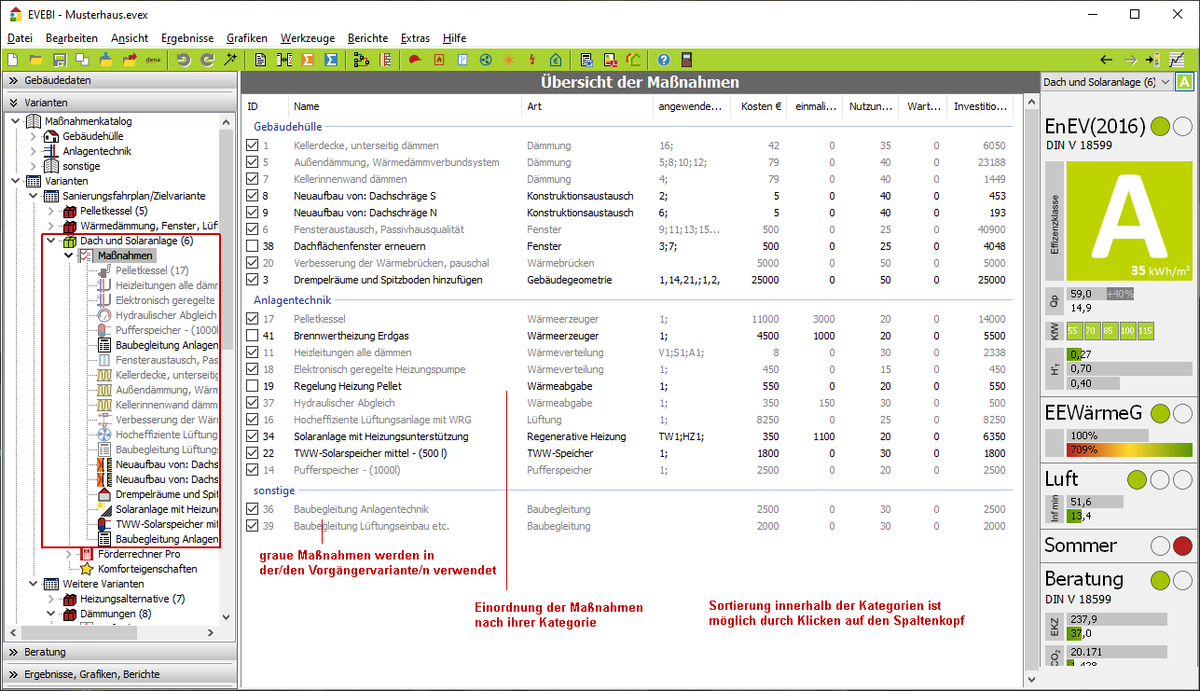Click the orange sun toolbar icon
This screenshot has height=691, width=1200.
coord(509,60)
